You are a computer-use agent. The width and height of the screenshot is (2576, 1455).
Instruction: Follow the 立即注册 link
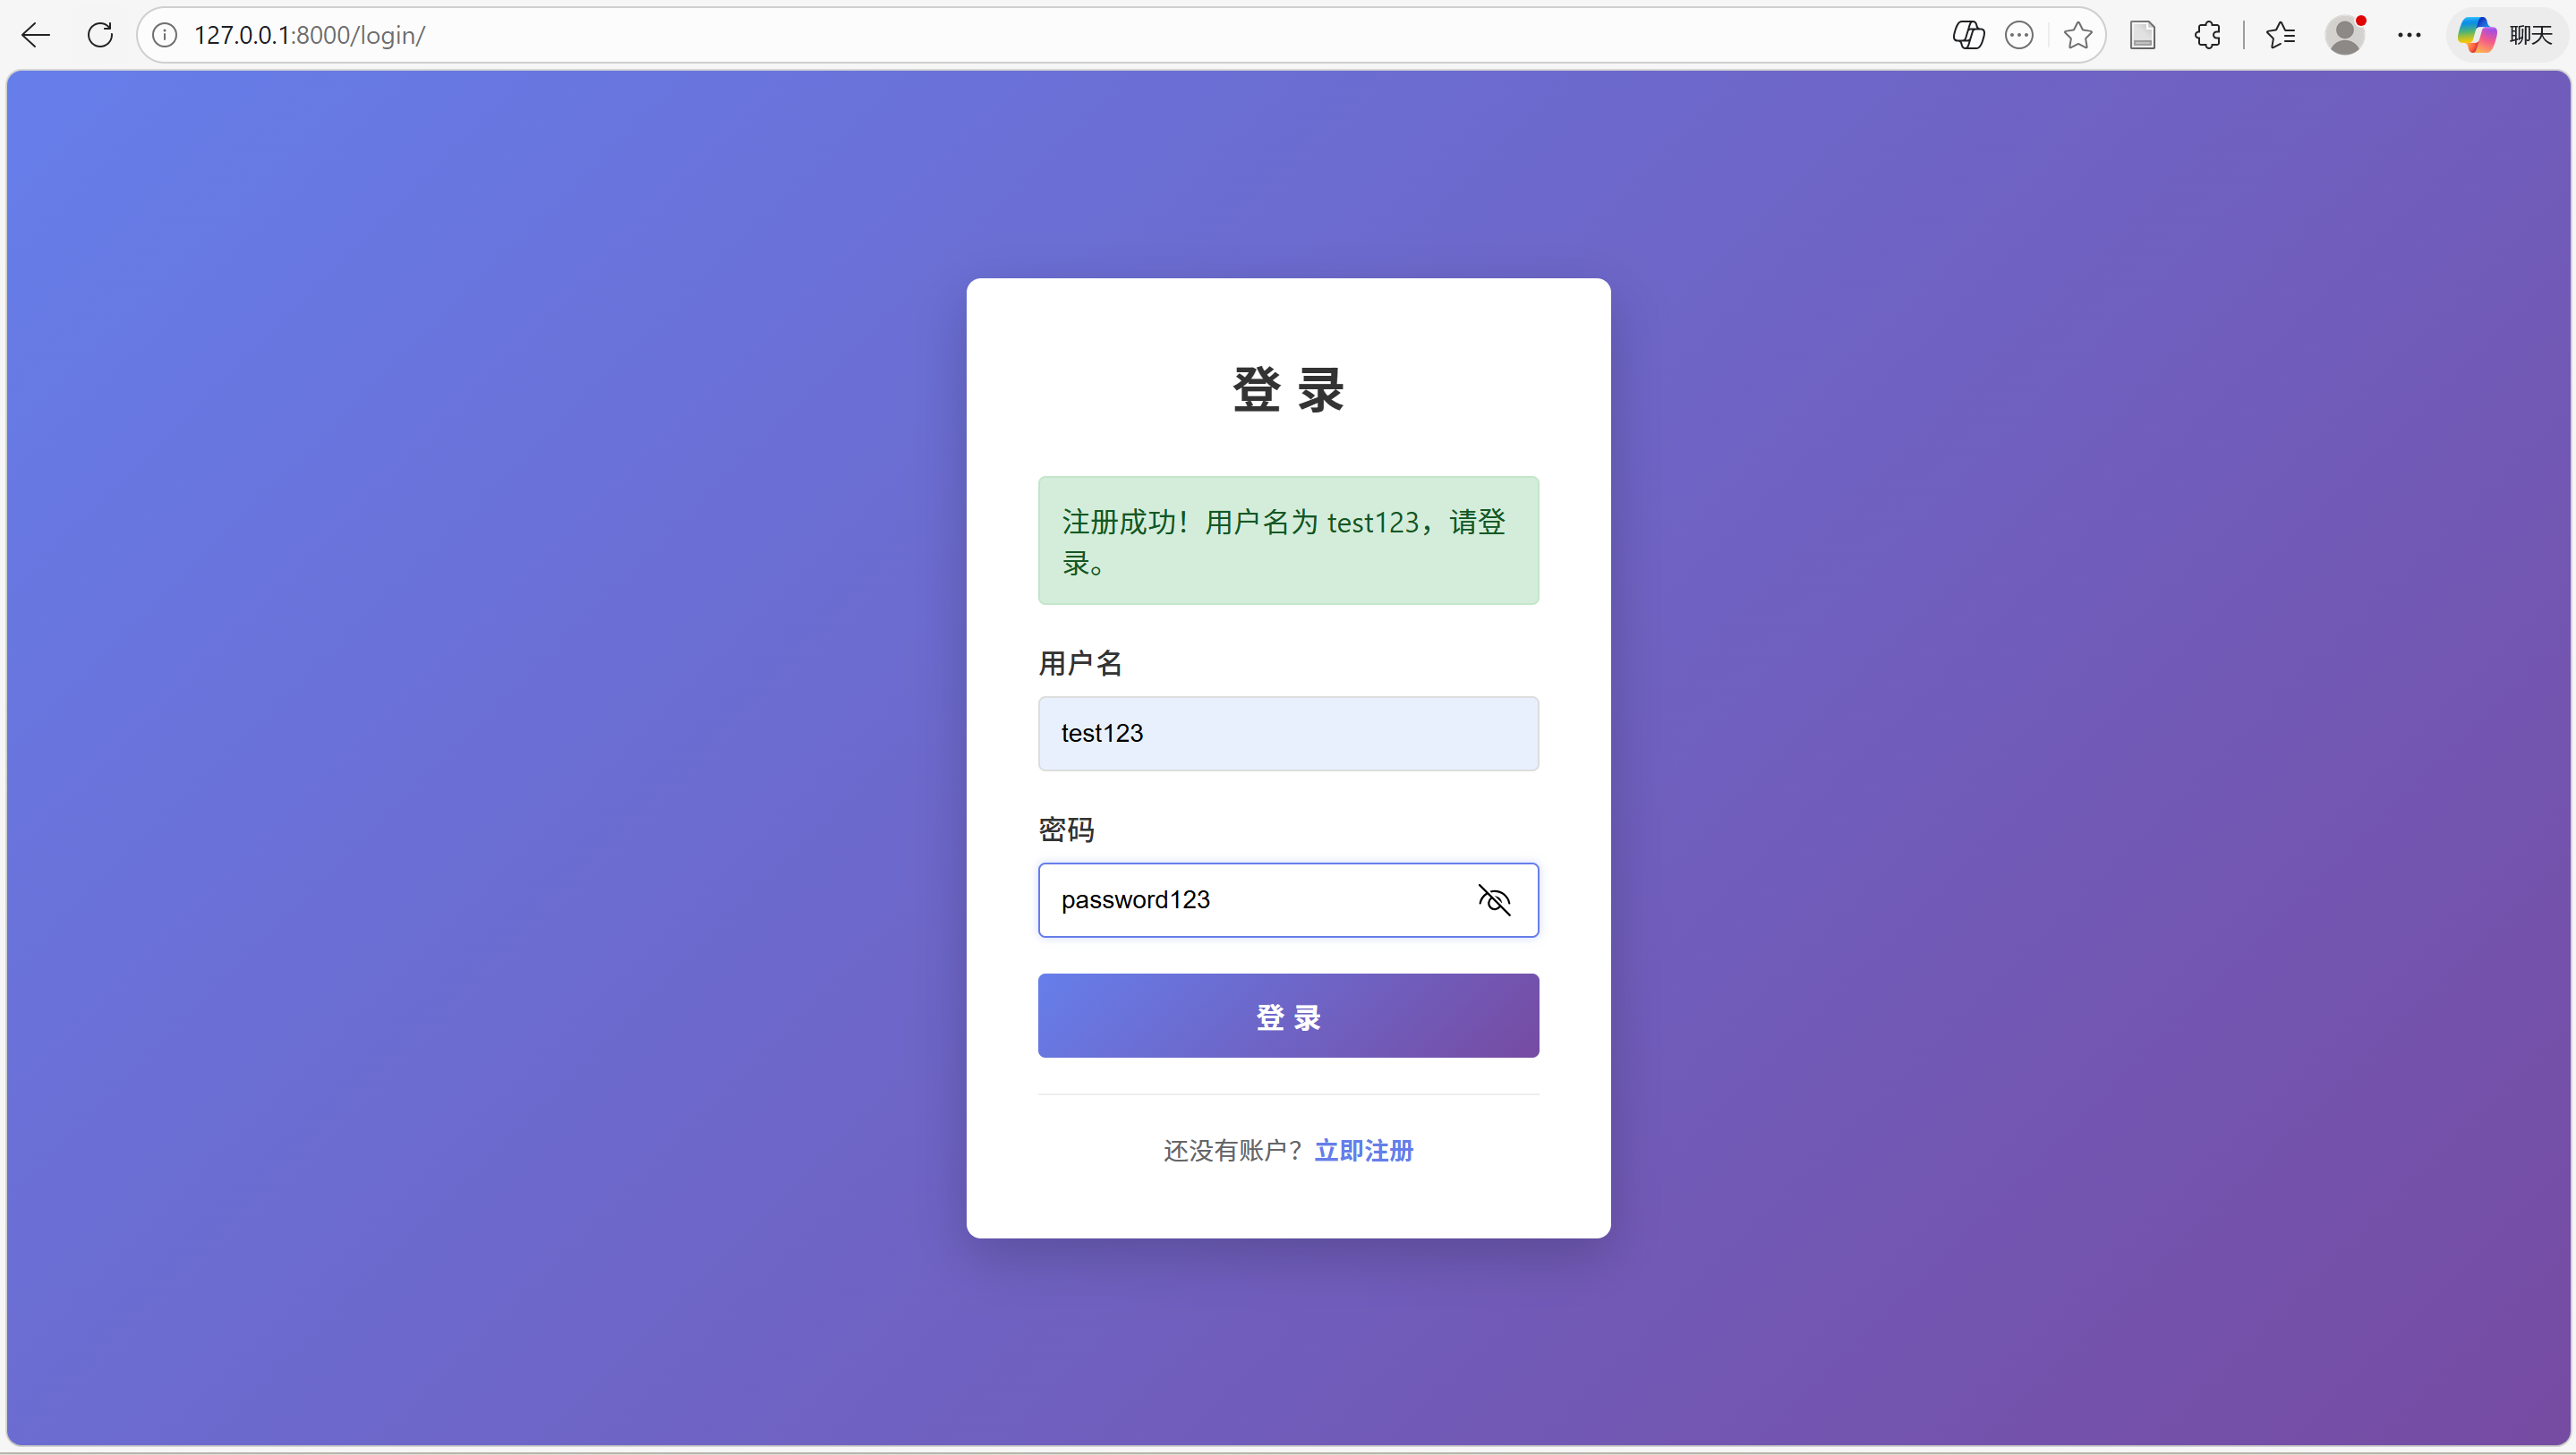pos(1363,1151)
